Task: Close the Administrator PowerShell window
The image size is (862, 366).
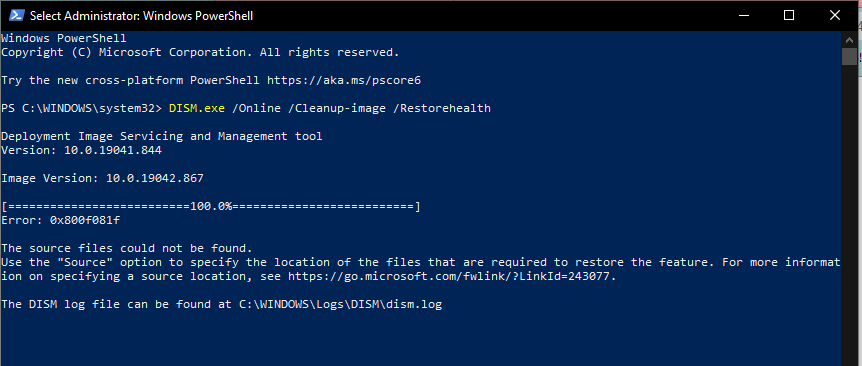Action: [835, 15]
